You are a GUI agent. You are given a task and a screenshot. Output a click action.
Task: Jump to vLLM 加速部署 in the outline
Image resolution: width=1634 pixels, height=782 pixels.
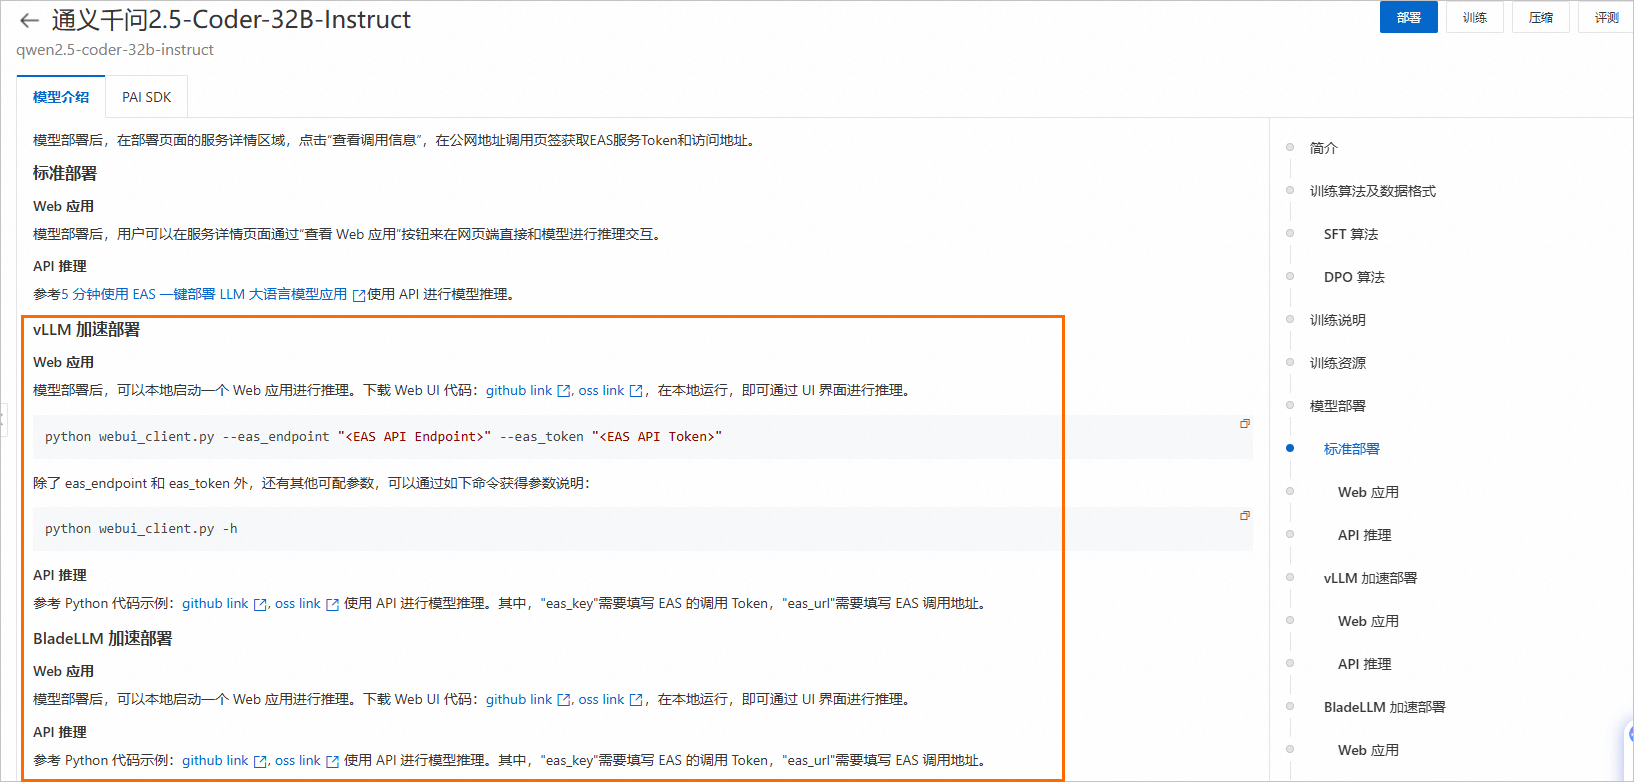pos(1370,578)
